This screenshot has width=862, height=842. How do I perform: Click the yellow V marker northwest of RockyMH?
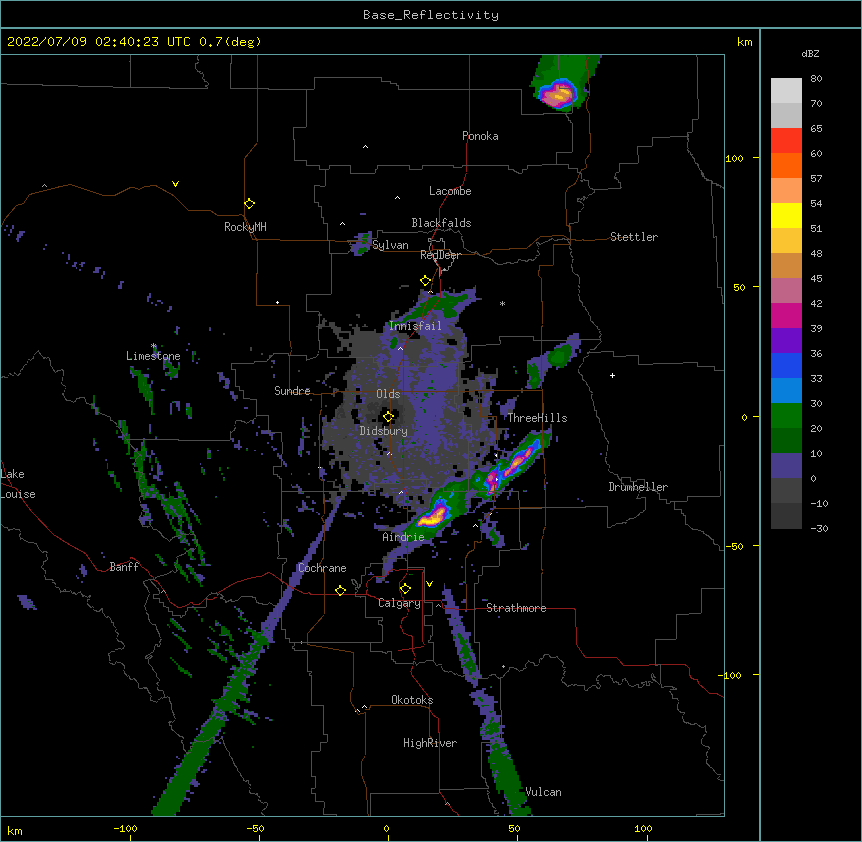[x=175, y=184]
